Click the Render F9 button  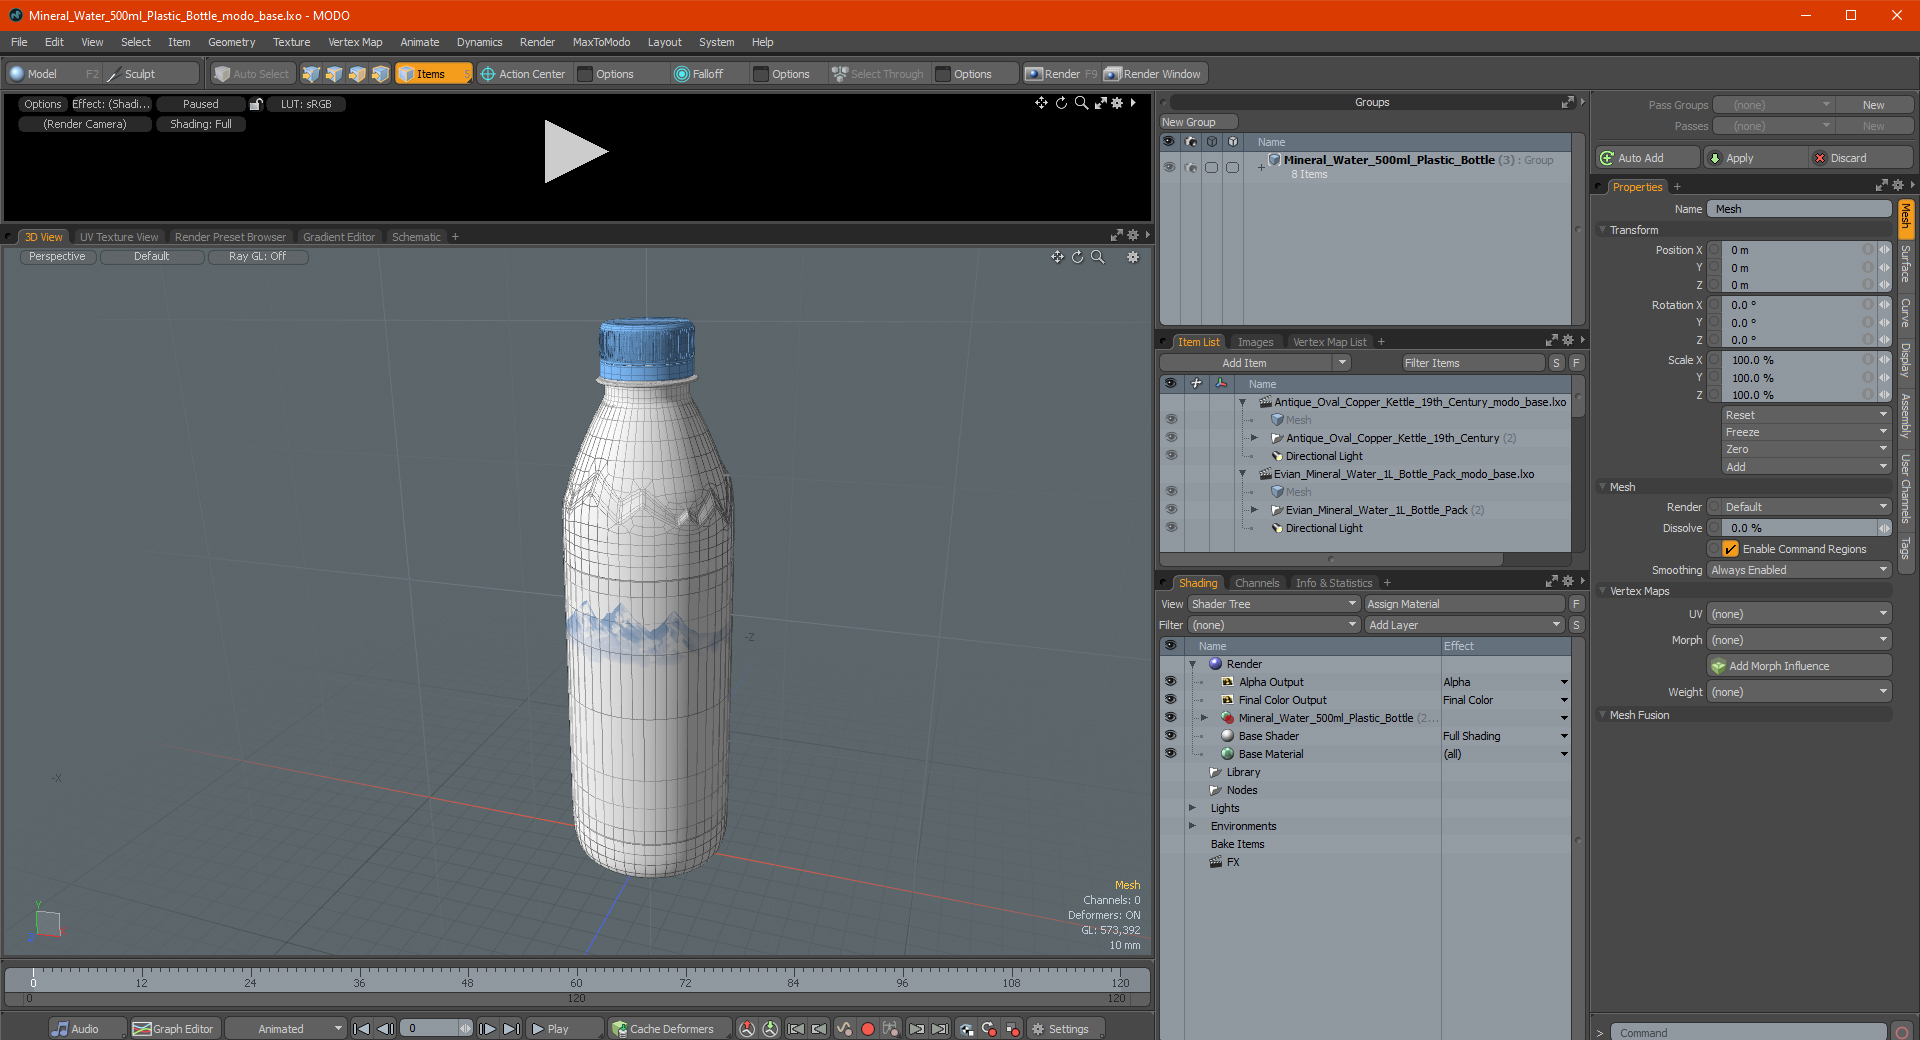(1061, 74)
